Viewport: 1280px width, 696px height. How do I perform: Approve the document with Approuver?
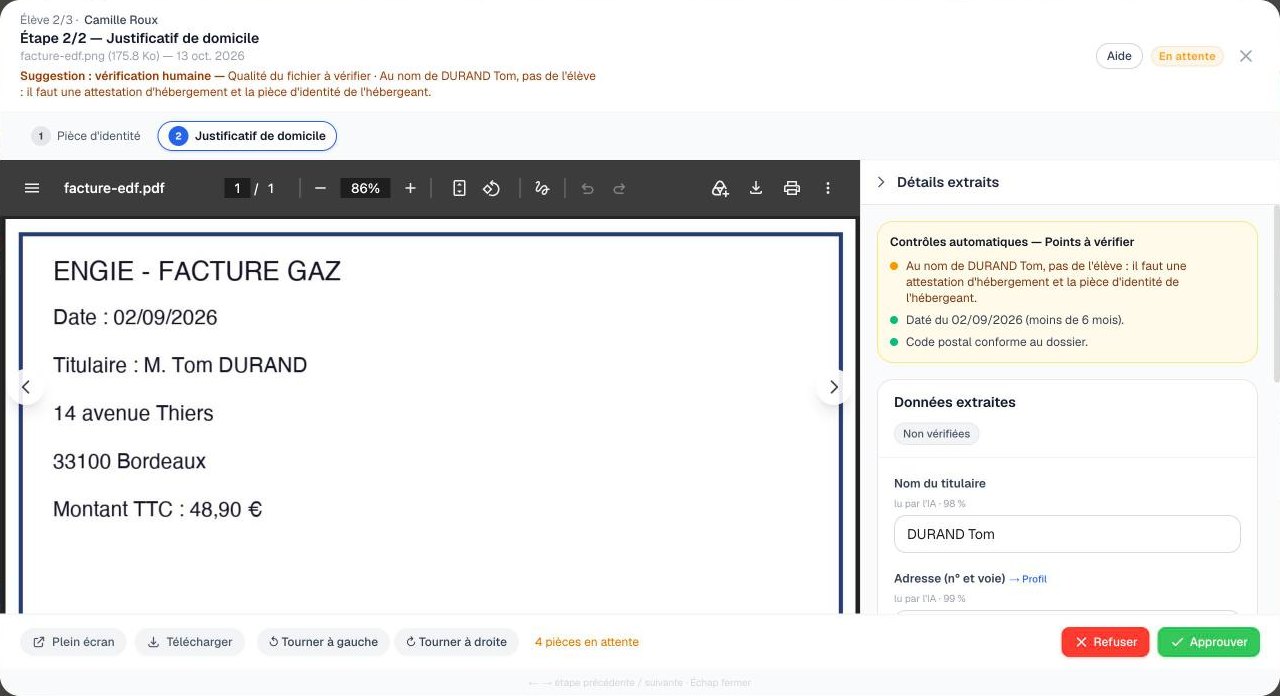(1209, 642)
